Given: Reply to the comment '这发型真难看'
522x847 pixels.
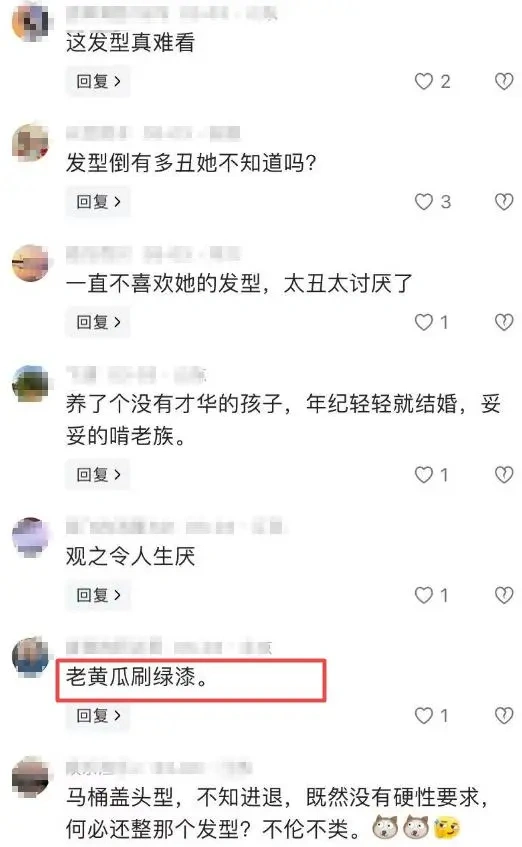Looking at the screenshot, I should (98, 82).
